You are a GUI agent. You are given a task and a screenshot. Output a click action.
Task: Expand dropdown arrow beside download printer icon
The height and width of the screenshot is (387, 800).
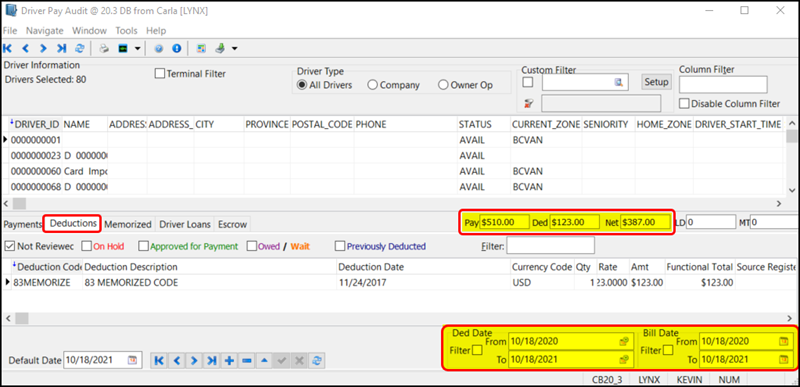(234, 49)
